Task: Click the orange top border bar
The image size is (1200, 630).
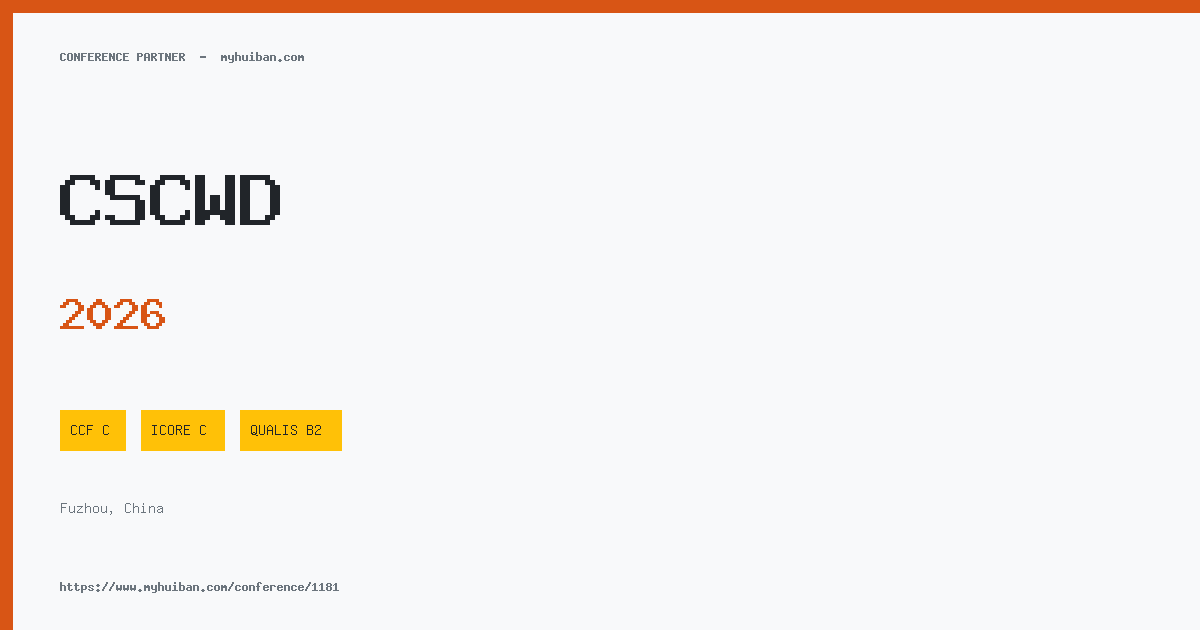Action: tap(600, 6)
